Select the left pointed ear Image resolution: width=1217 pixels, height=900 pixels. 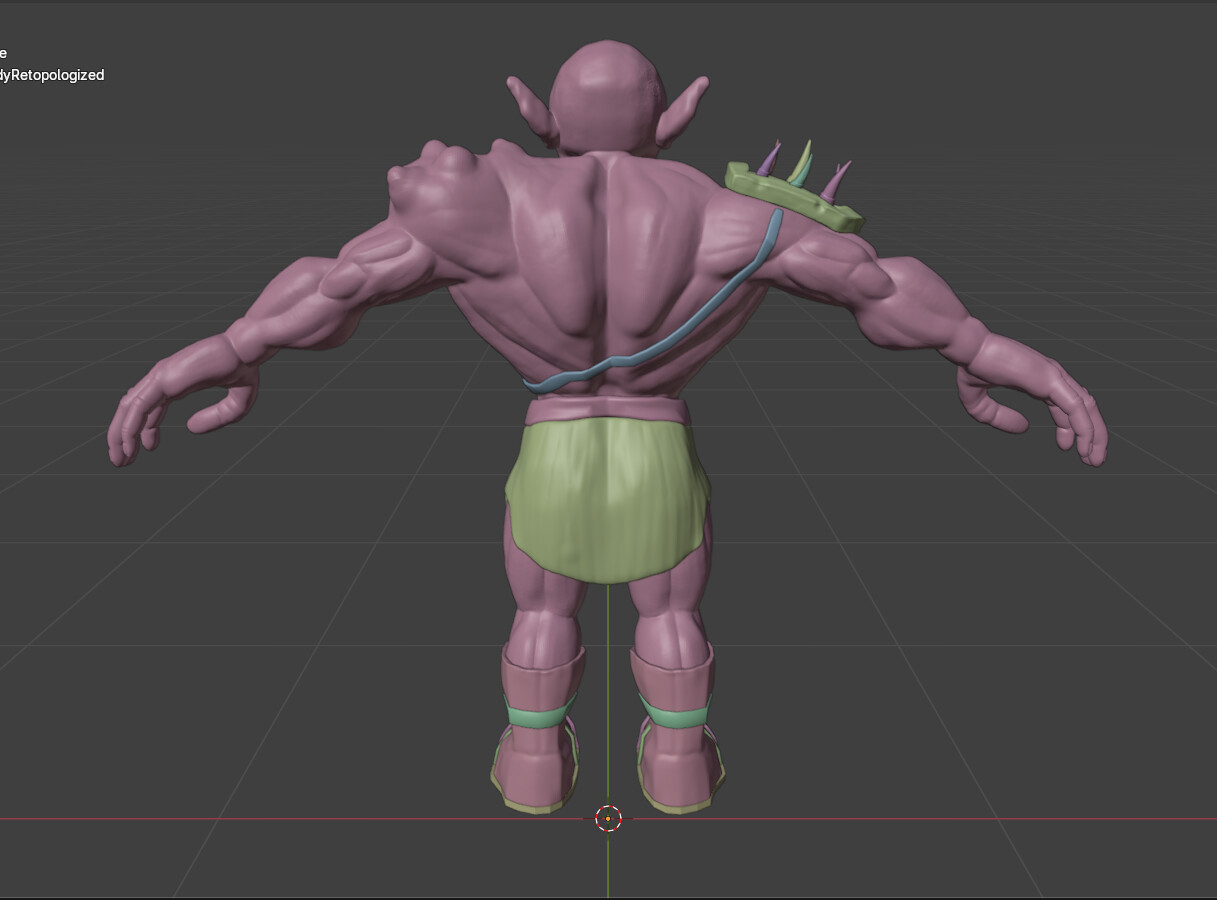coord(534,108)
